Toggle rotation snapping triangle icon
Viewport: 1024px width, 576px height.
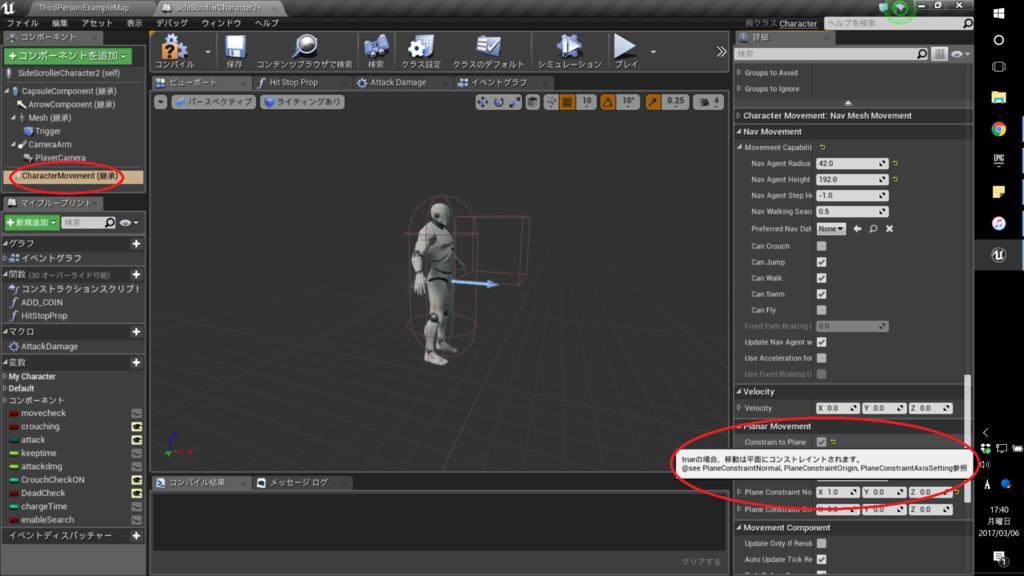tap(607, 102)
